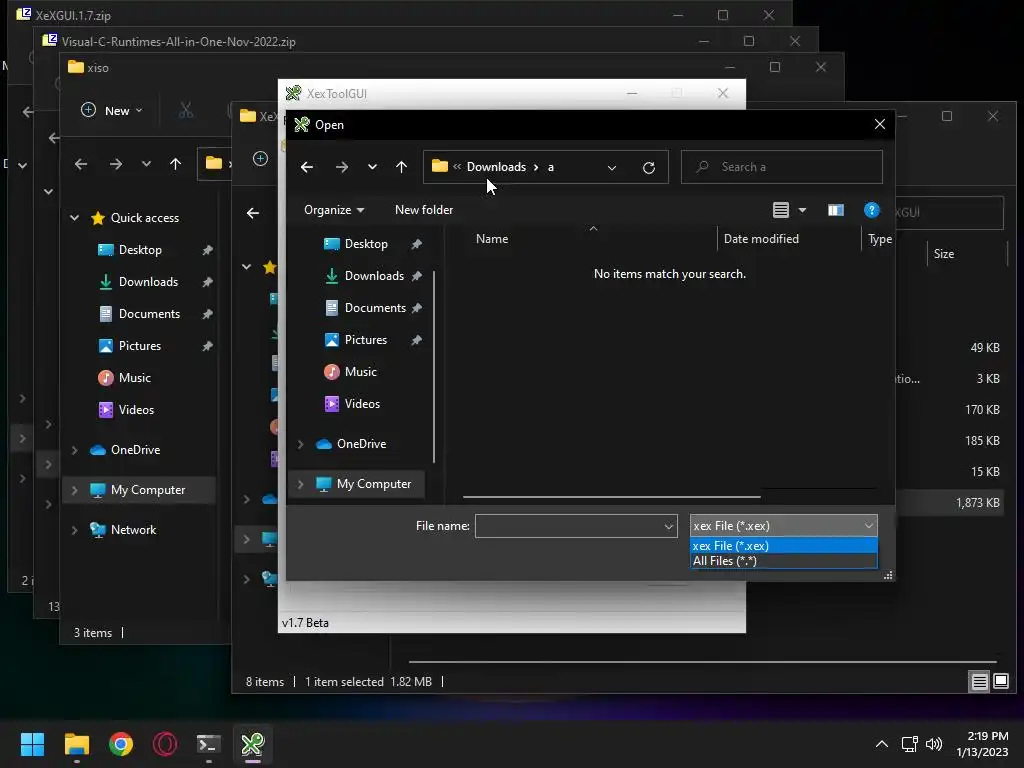The width and height of the screenshot is (1024, 768).
Task: Open the File name history dropdown
Action: pos(669,526)
